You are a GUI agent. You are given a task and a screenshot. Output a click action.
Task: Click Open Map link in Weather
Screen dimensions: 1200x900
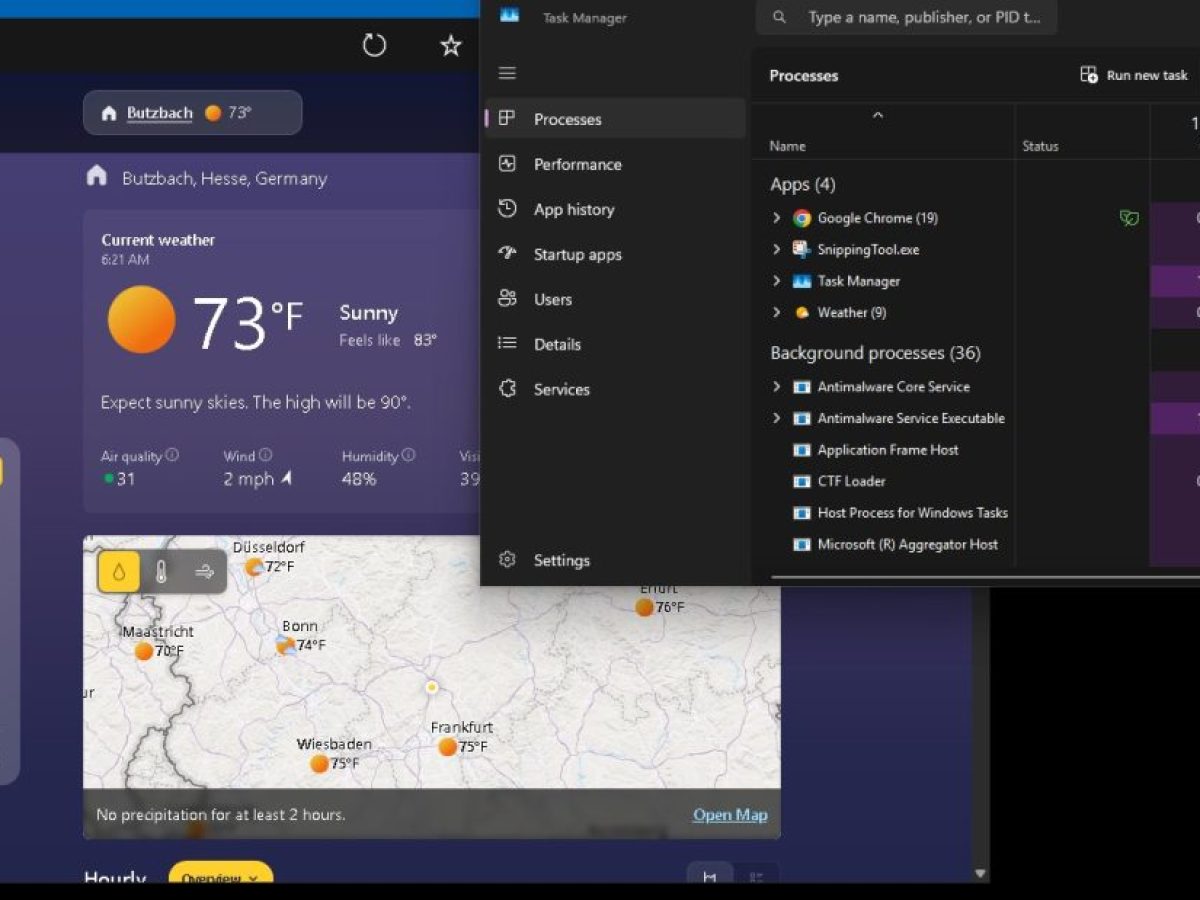[730, 815]
